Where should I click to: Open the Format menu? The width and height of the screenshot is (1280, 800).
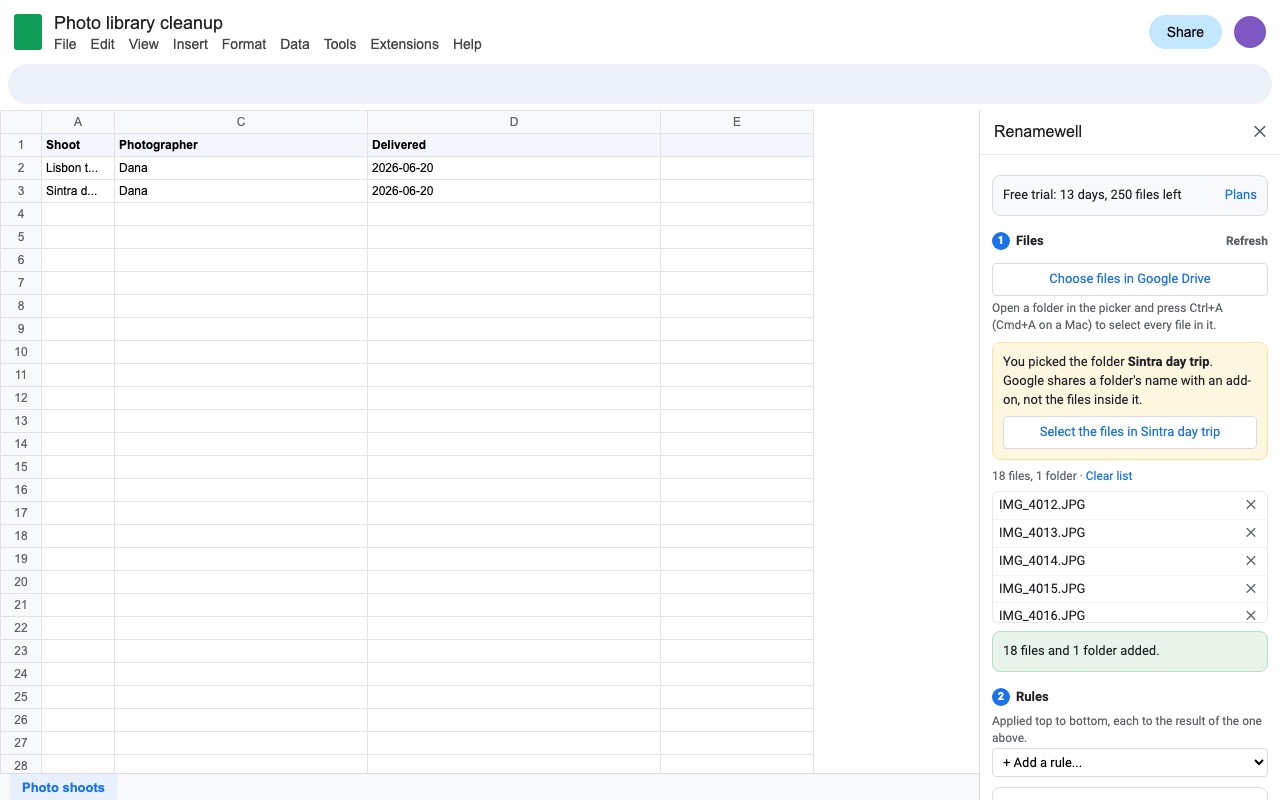pyautogui.click(x=244, y=44)
